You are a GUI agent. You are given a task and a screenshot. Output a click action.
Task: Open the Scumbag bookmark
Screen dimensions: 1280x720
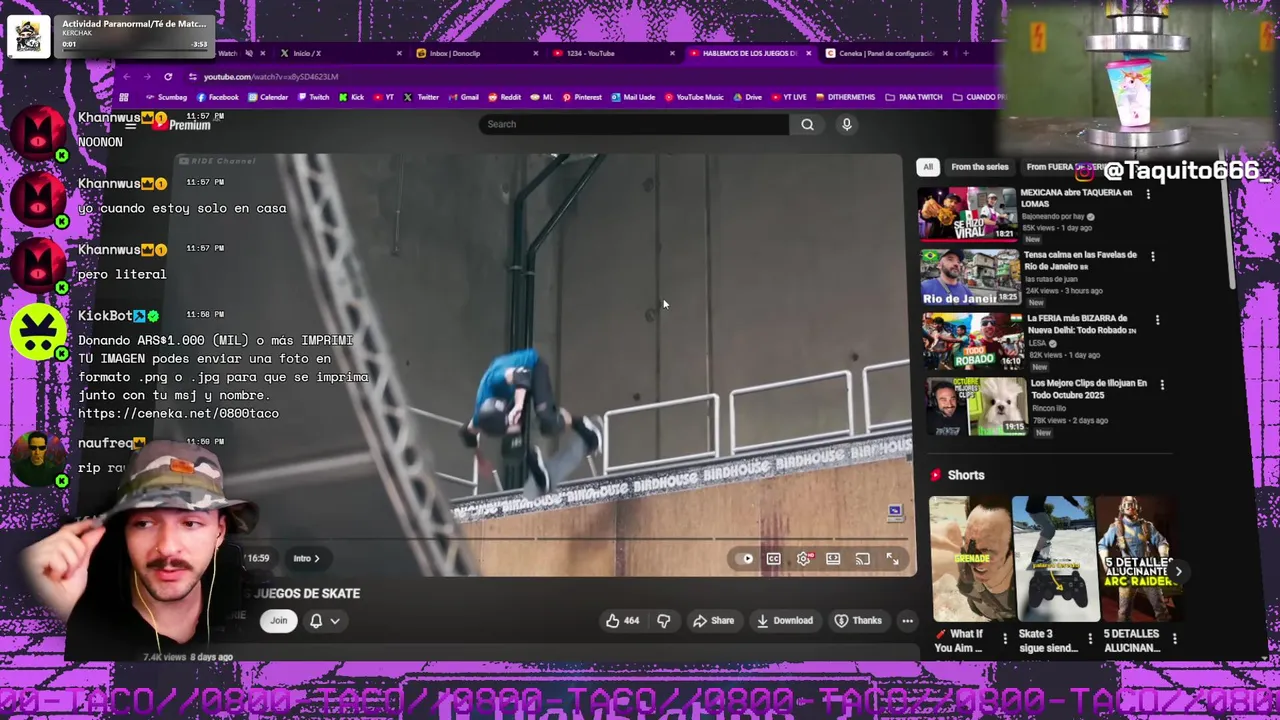(165, 97)
